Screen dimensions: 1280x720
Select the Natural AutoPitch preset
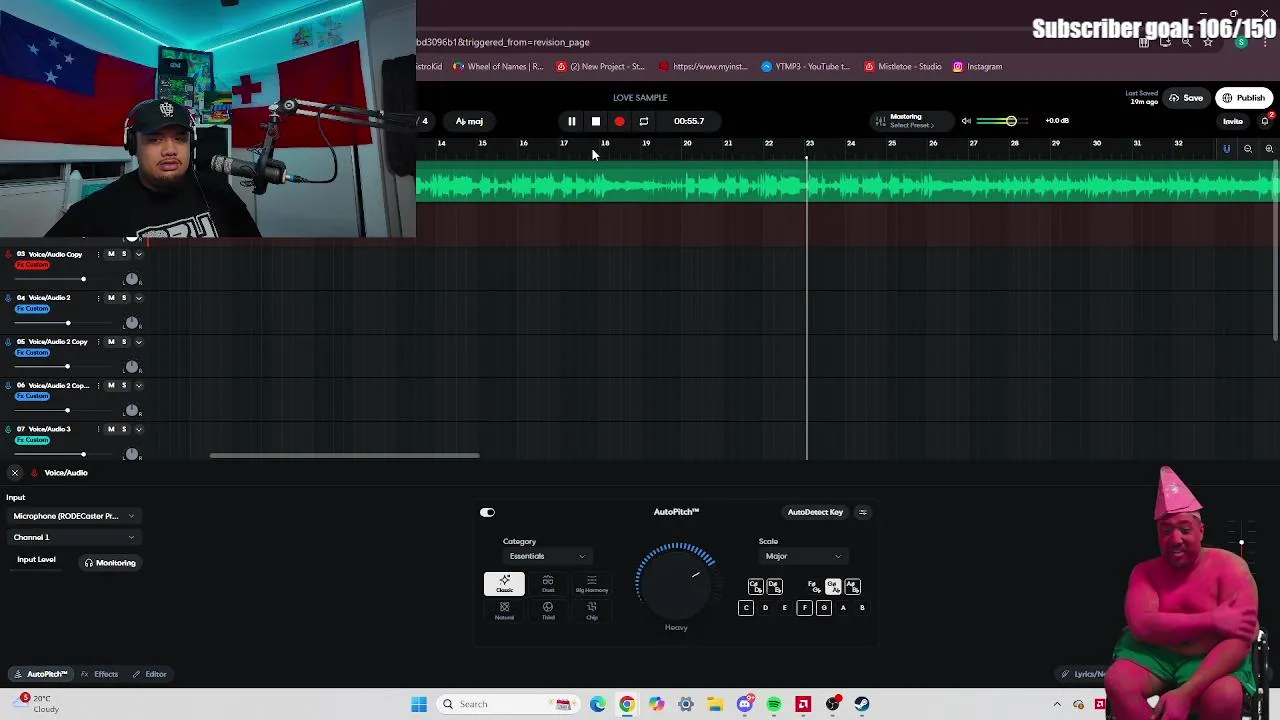504,611
